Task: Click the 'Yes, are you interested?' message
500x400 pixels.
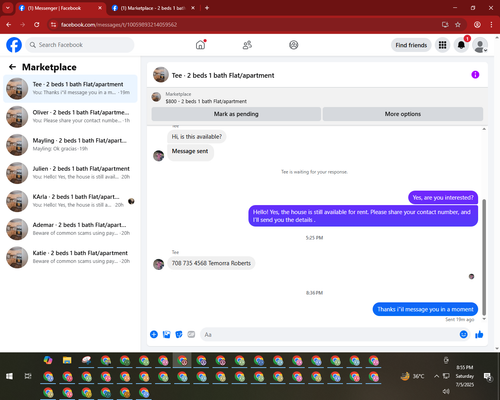Action: coord(443,198)
